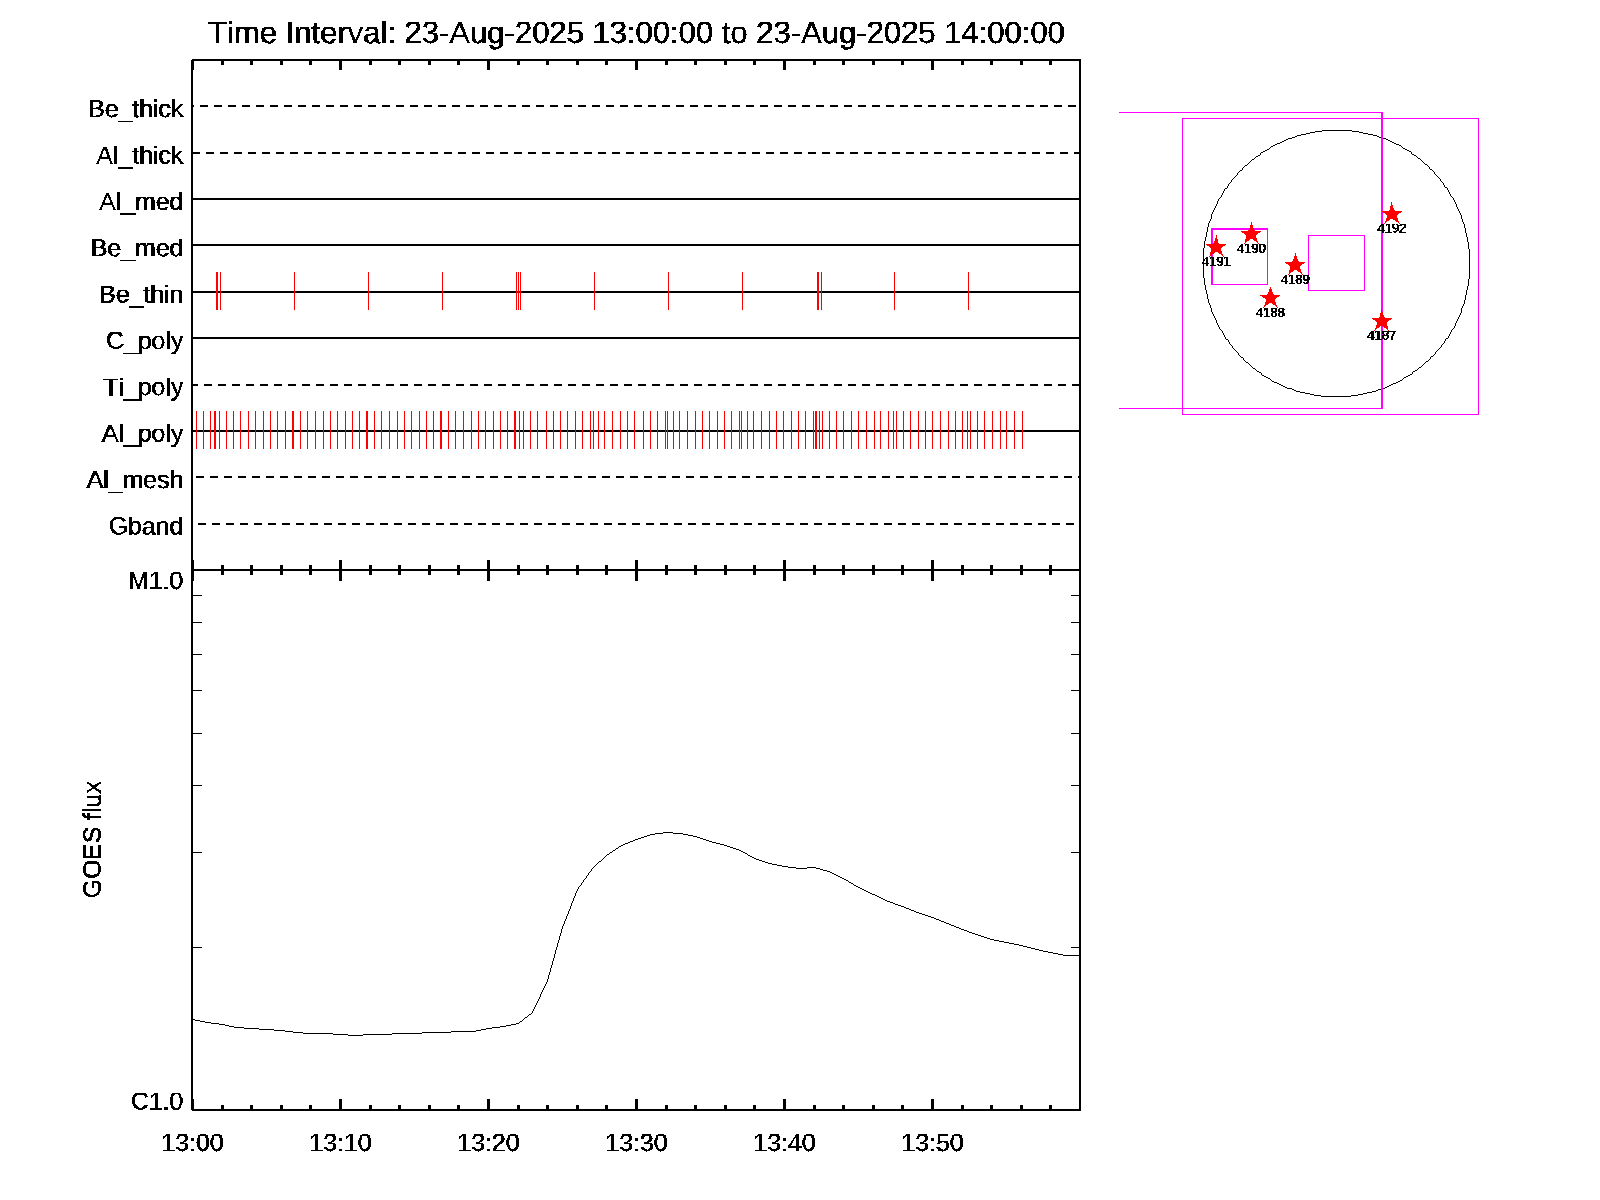Click the red star for region 4192
Screen dimensions: 1600x1200
[x=1391, y=214]
